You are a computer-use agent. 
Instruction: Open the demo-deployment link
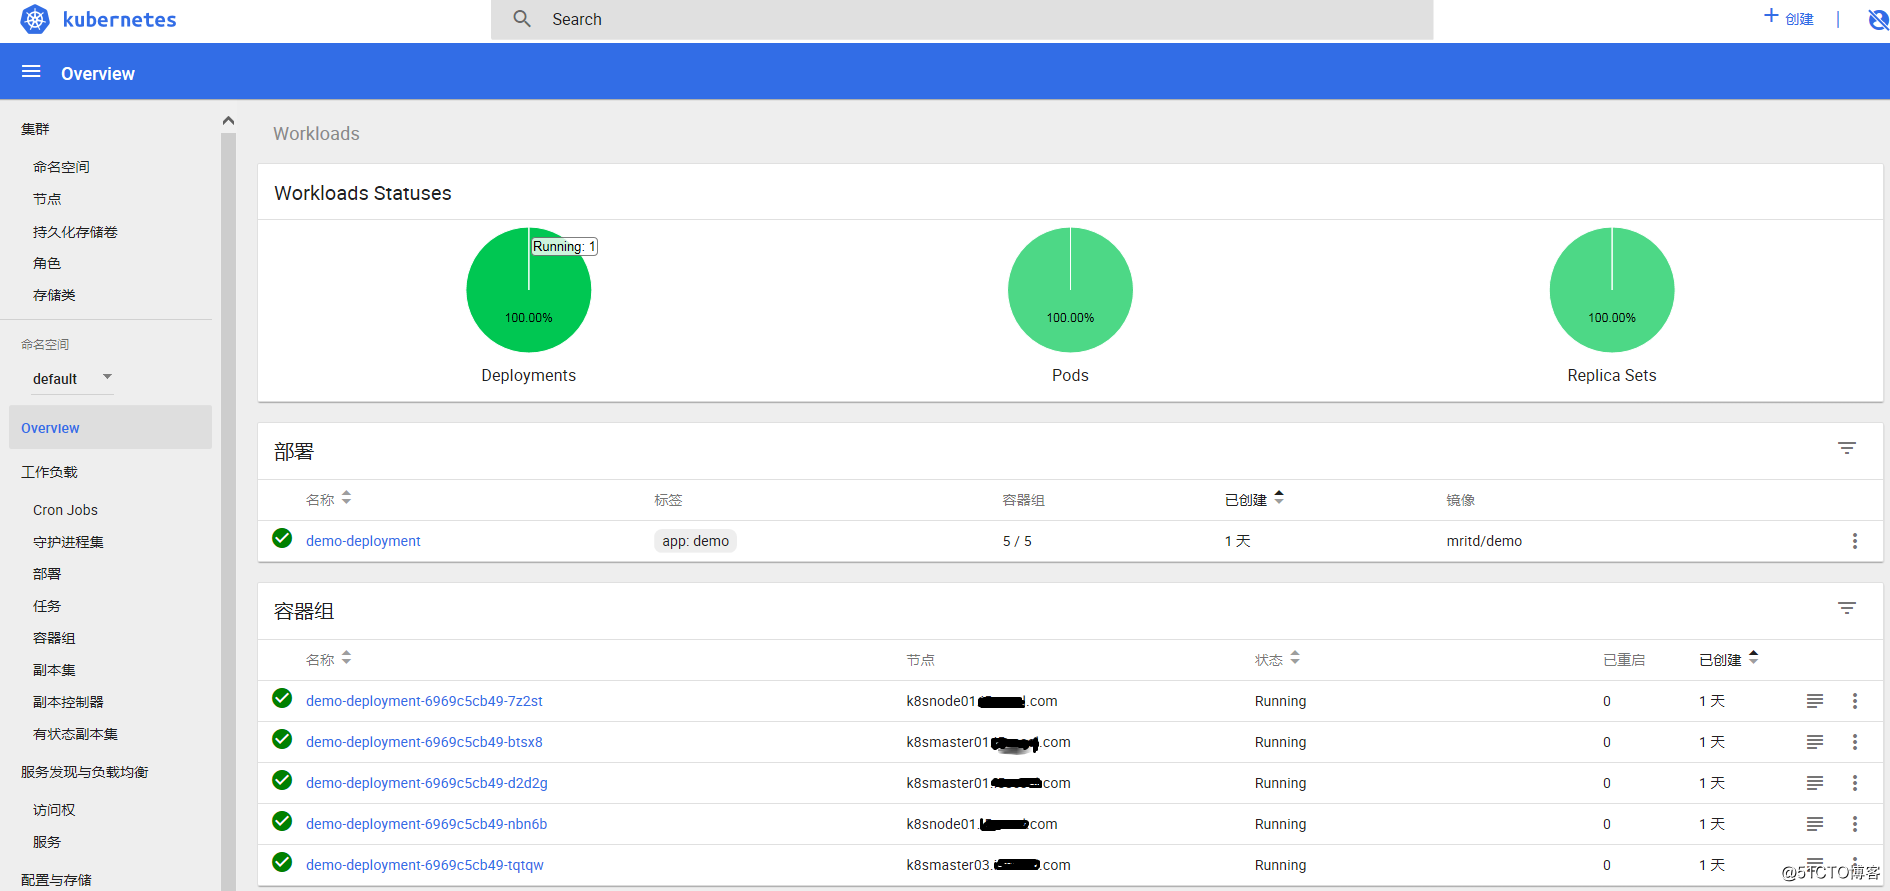[x=363, y=541]
